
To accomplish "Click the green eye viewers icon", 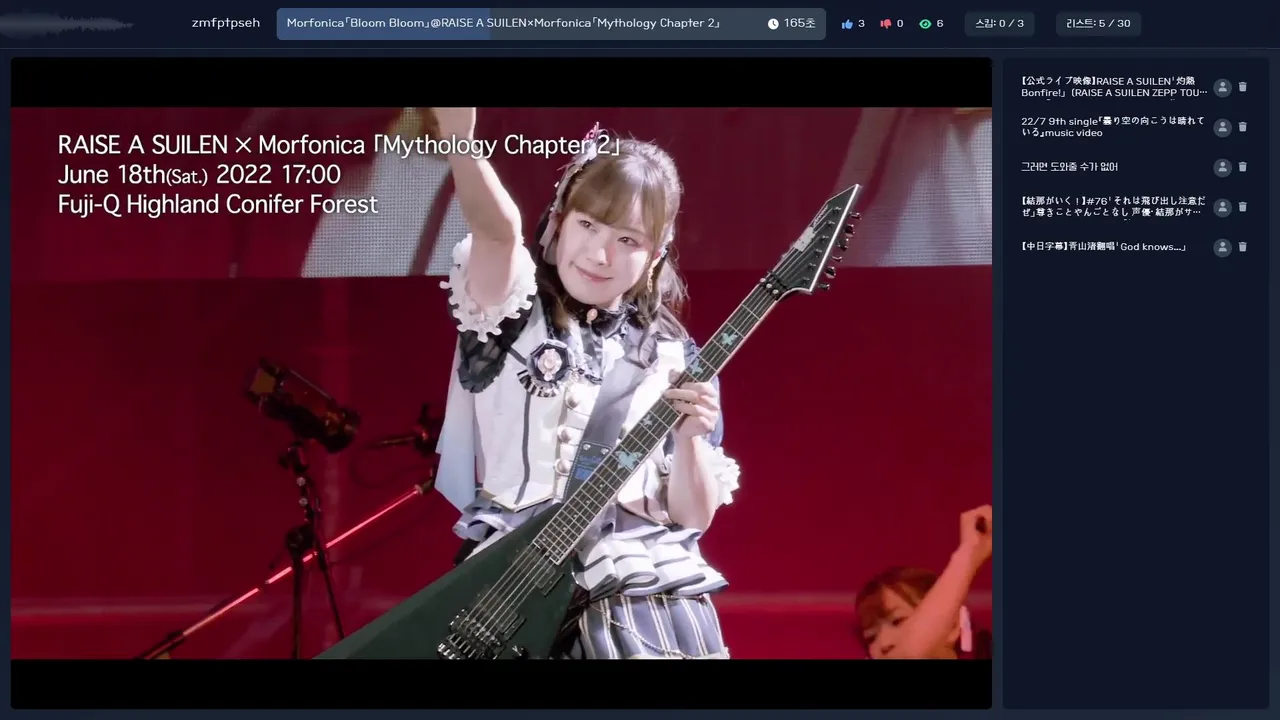I will click(925, 24).
